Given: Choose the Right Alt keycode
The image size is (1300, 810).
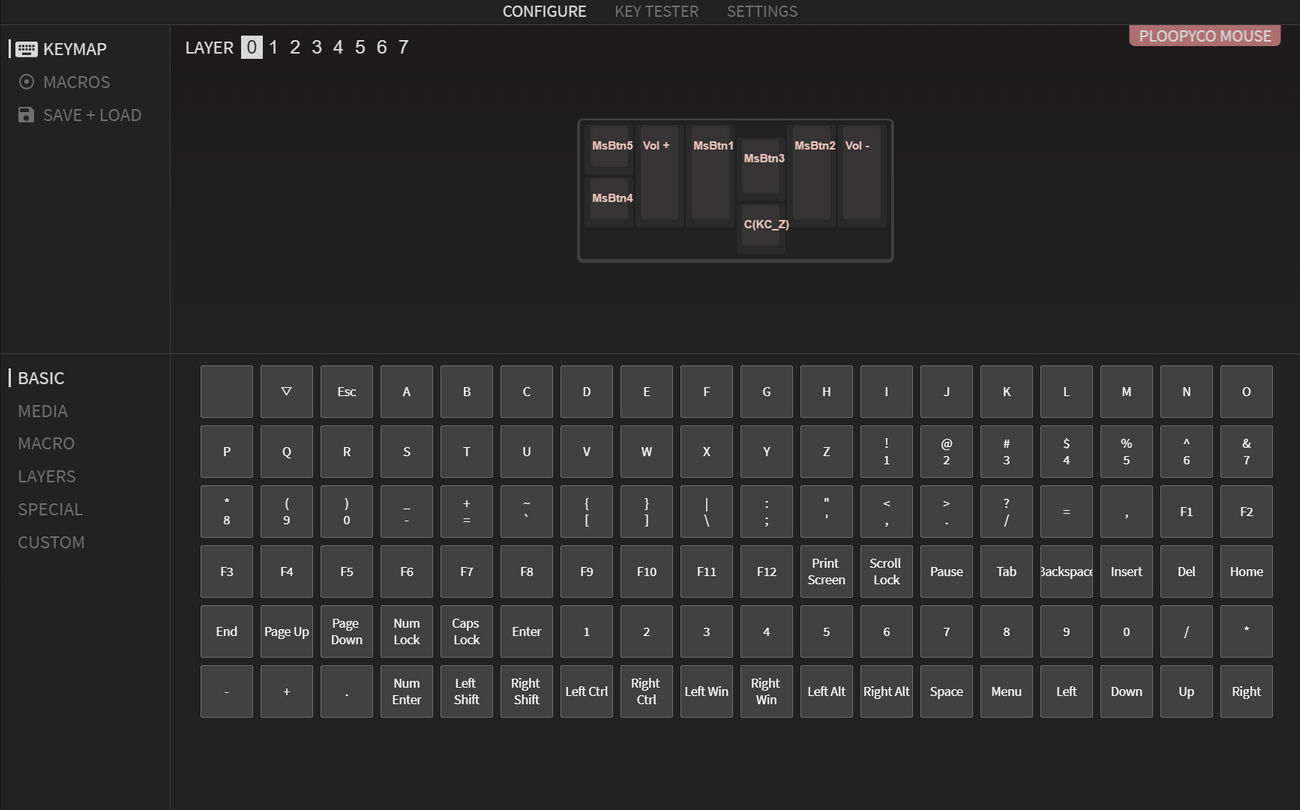Looking at the screenshot, I should coord(886,691).
